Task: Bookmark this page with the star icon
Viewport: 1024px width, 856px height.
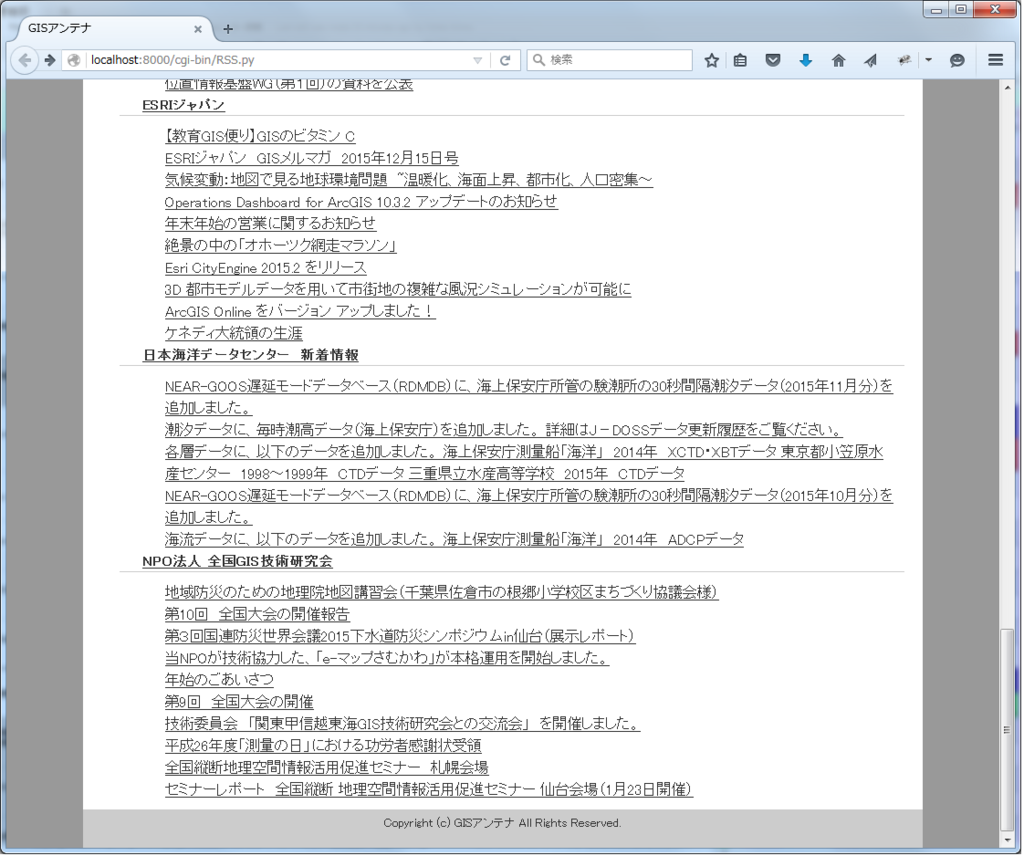Action: pyautogui.click(x=711, y=60)
